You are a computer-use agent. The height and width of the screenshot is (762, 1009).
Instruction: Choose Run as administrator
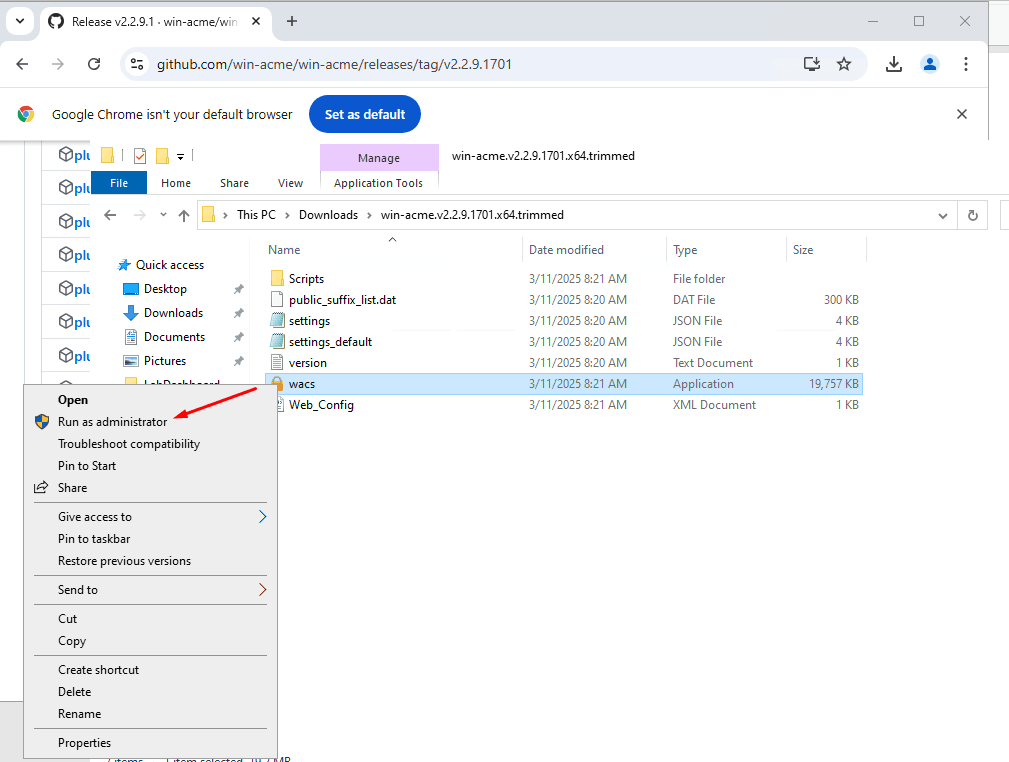coord(151,422)
